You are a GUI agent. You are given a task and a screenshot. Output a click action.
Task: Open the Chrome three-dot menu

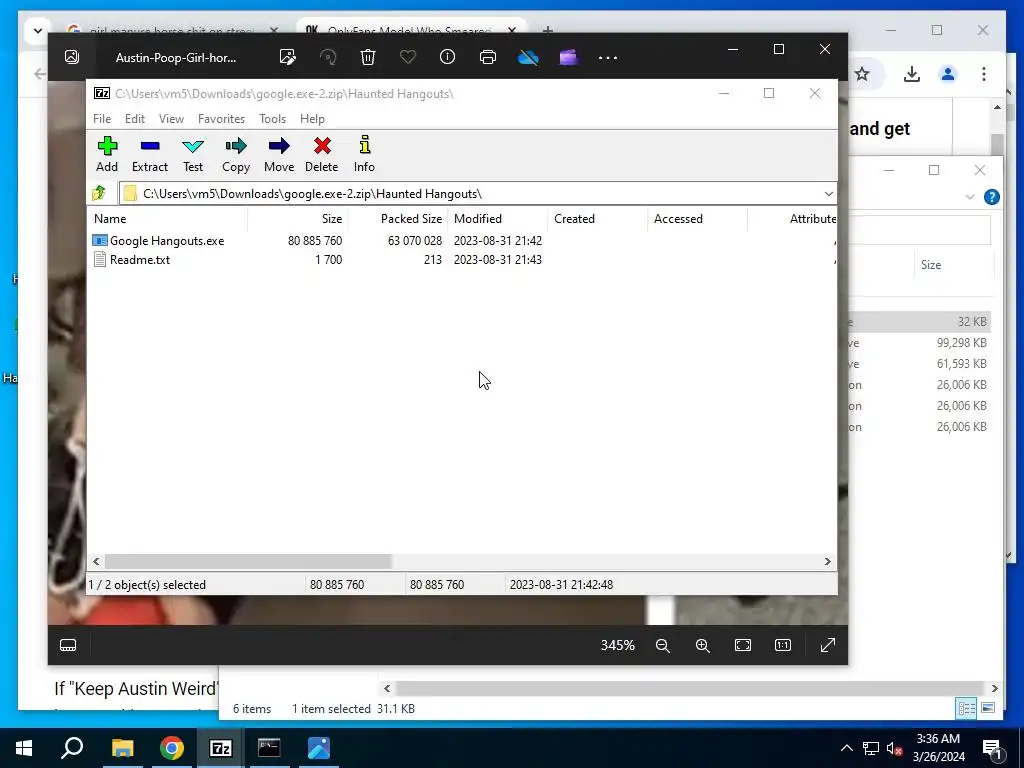click(984, 74)
